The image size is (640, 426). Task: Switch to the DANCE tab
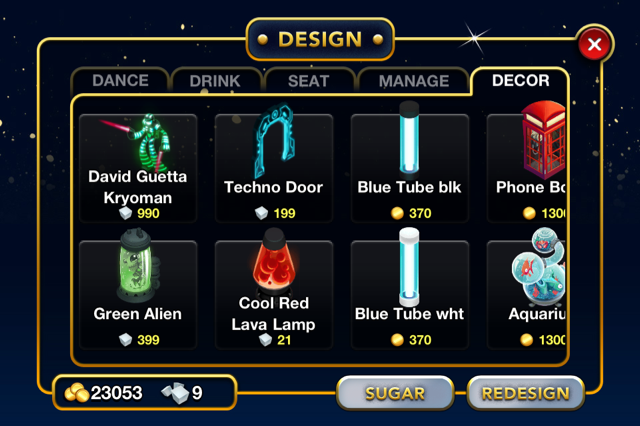point(120,81)
